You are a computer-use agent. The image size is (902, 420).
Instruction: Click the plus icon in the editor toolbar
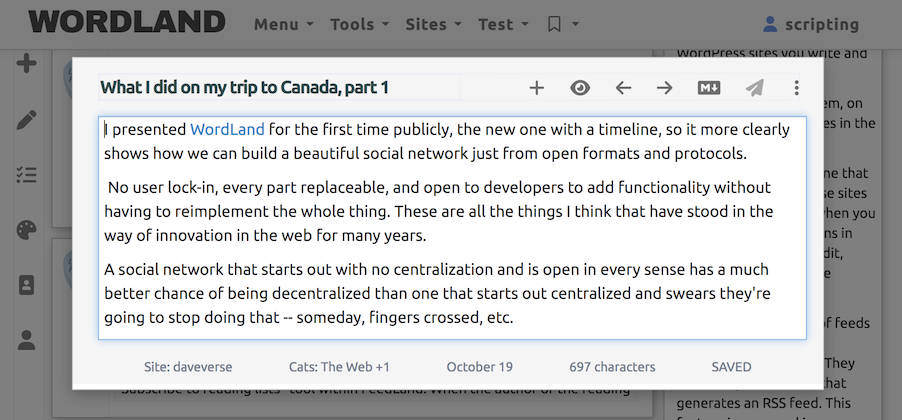[x=537, y=88]
